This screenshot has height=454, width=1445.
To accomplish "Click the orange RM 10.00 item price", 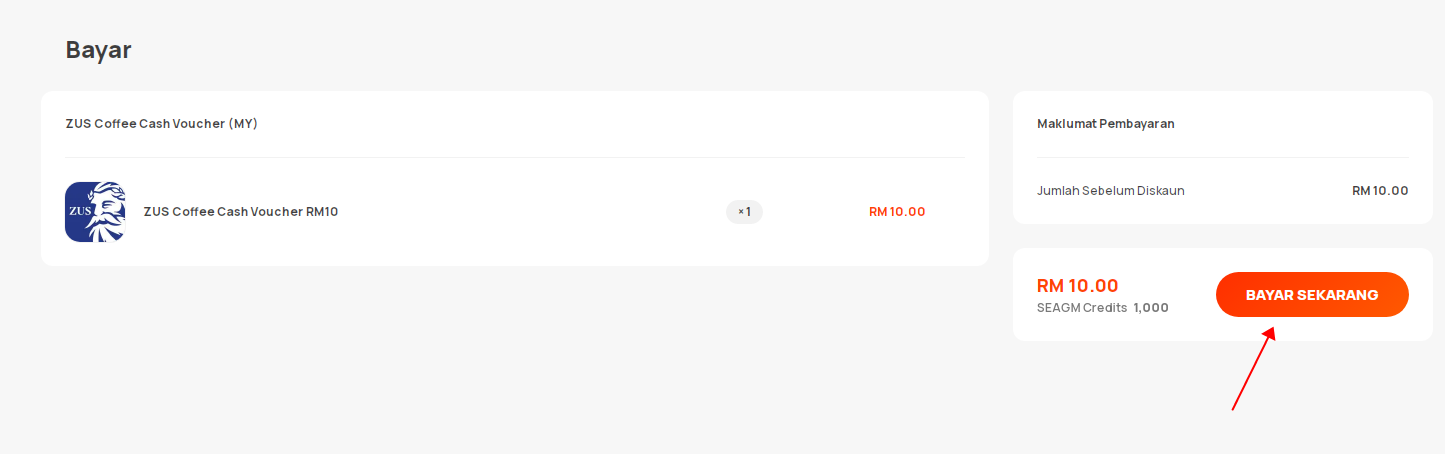I will click(897, 211).
